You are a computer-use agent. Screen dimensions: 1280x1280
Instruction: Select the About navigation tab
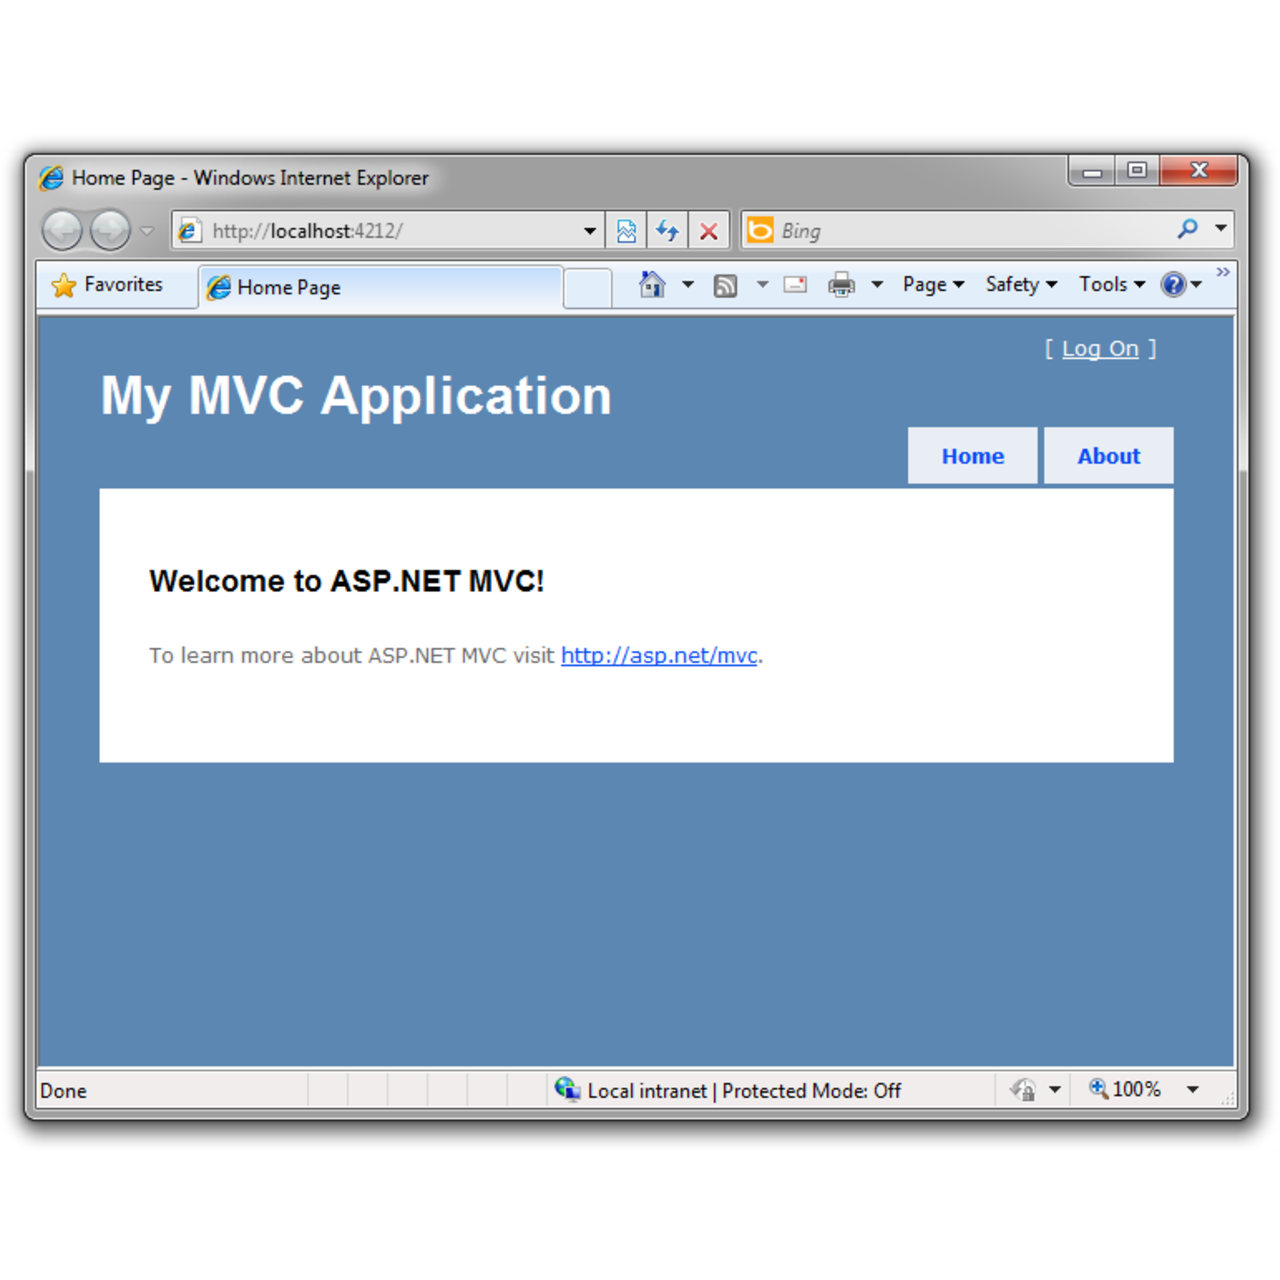click(1108, 456)
